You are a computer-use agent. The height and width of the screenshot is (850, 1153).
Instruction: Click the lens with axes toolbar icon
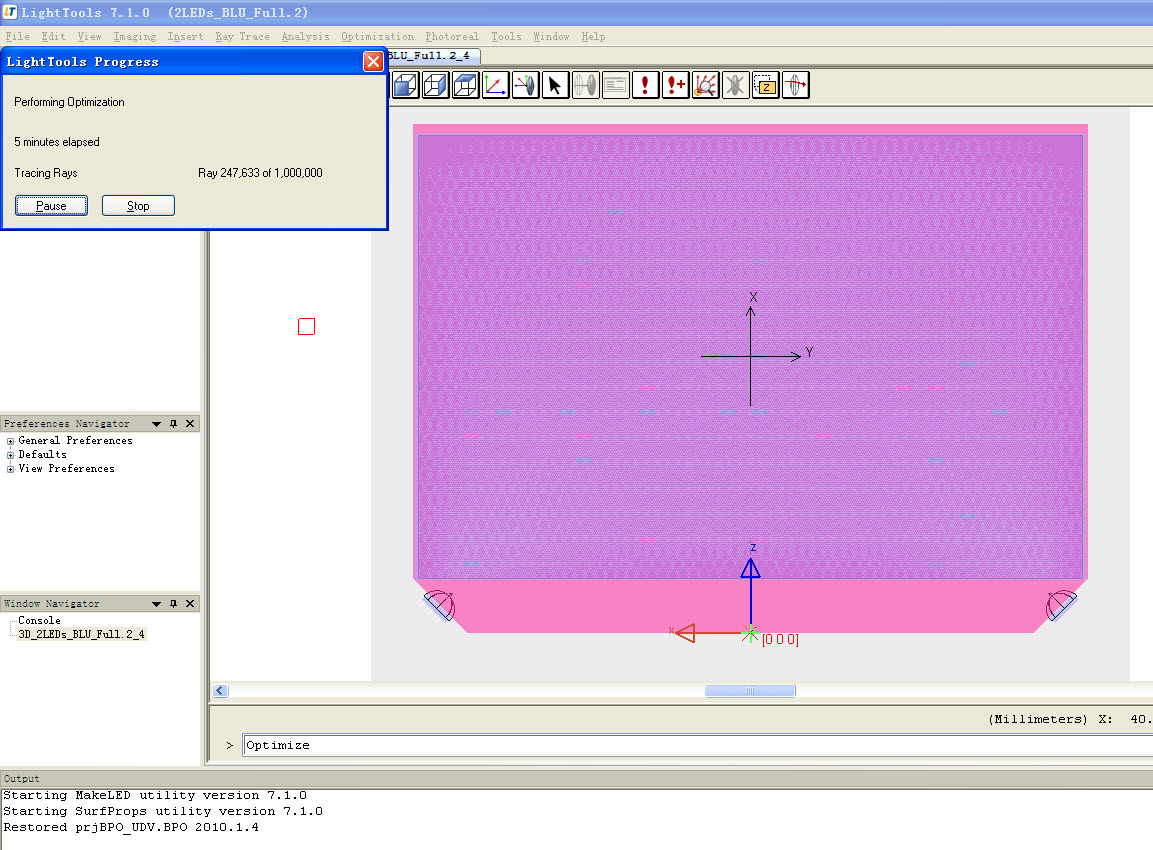click(x=526, y=85)
